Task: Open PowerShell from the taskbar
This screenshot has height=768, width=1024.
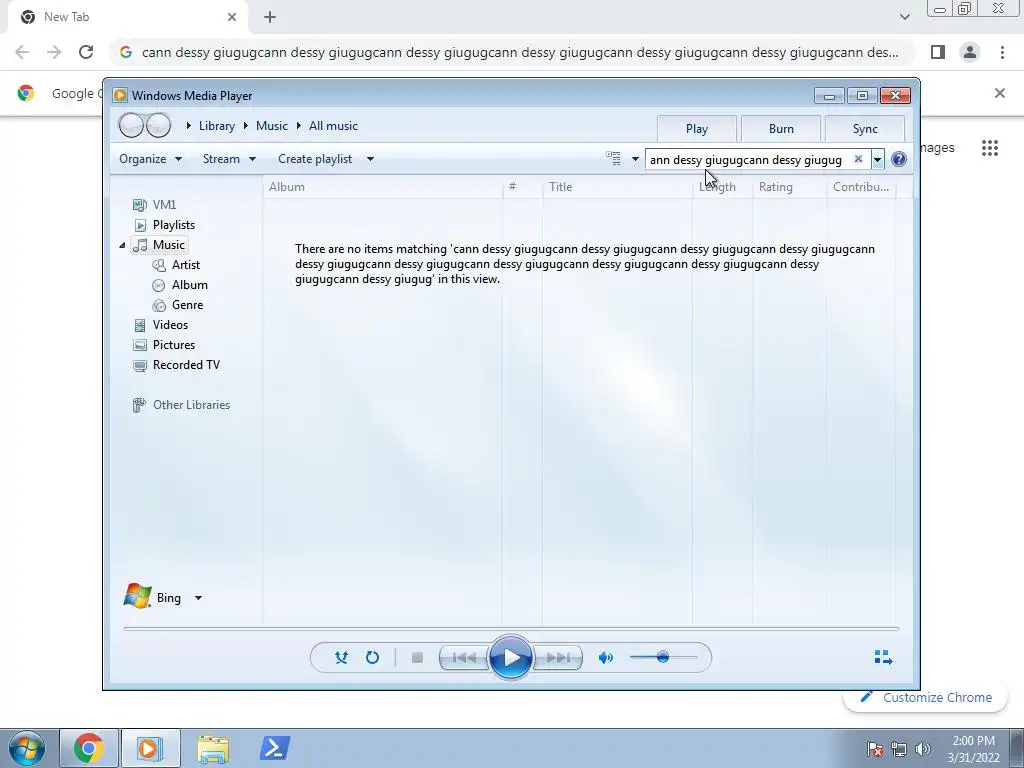Action: point(274,748)
